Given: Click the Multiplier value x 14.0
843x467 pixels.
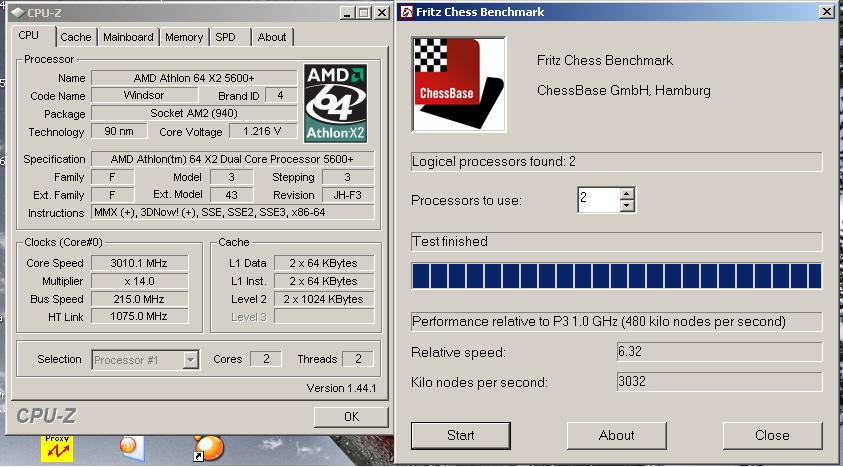Looking at the screenshot, I should [140, 281].
